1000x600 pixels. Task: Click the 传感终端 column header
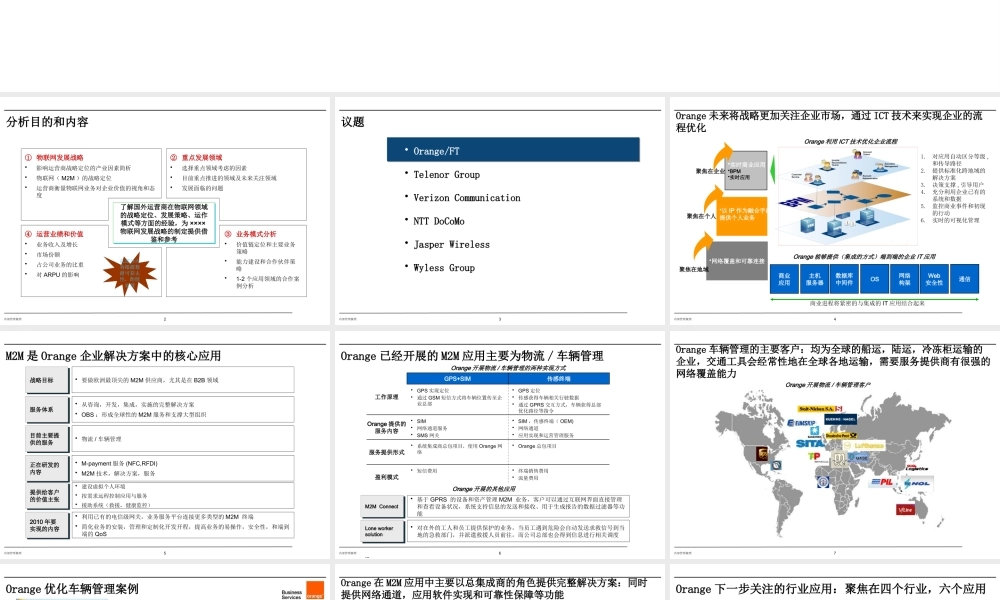tap(559, 379)
